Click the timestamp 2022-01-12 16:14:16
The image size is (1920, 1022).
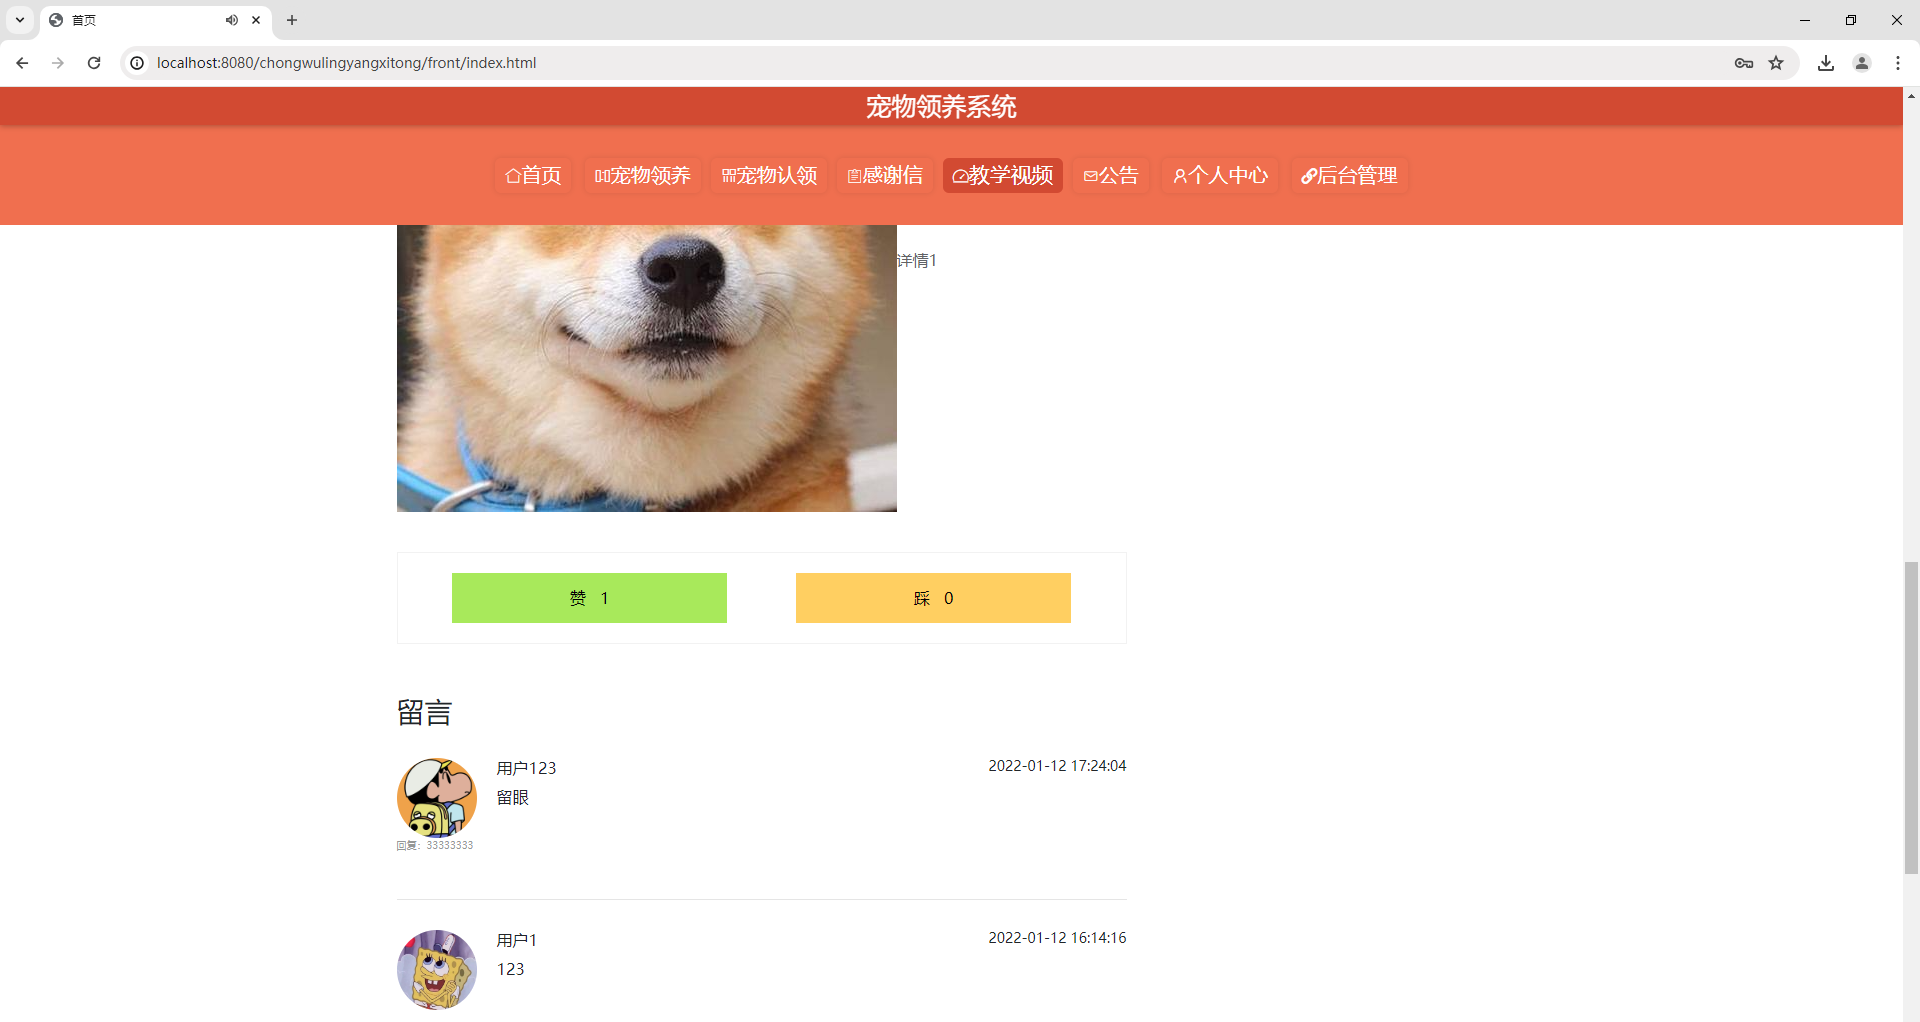tap(1057, 938)
